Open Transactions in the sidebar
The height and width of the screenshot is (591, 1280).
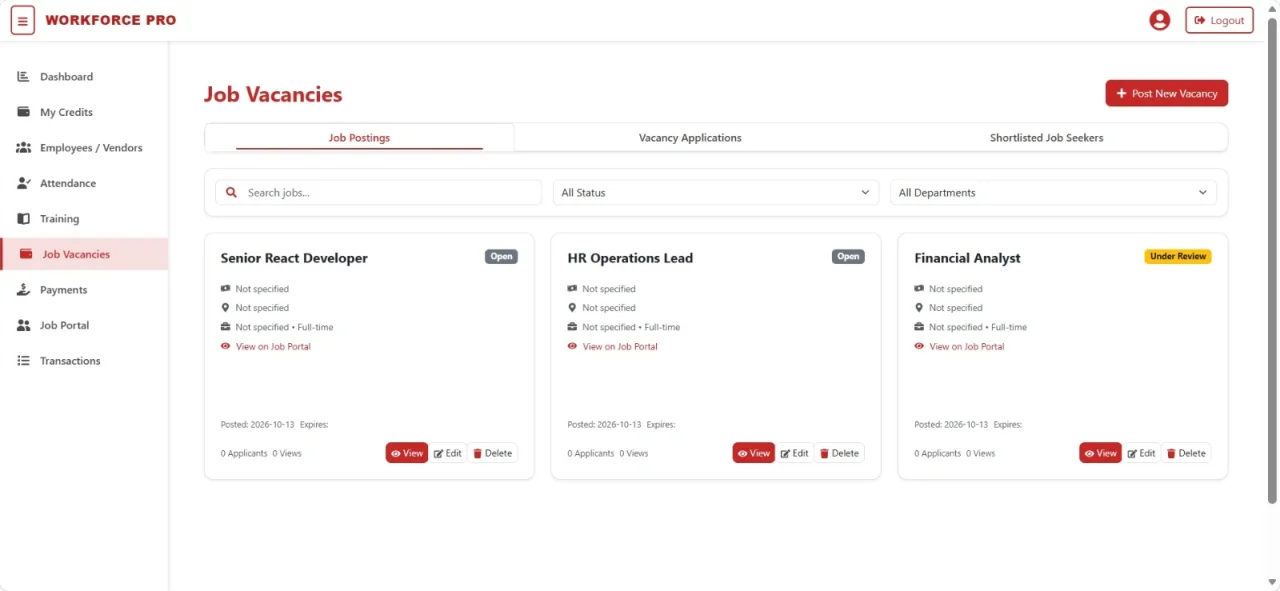click(84, 361)
